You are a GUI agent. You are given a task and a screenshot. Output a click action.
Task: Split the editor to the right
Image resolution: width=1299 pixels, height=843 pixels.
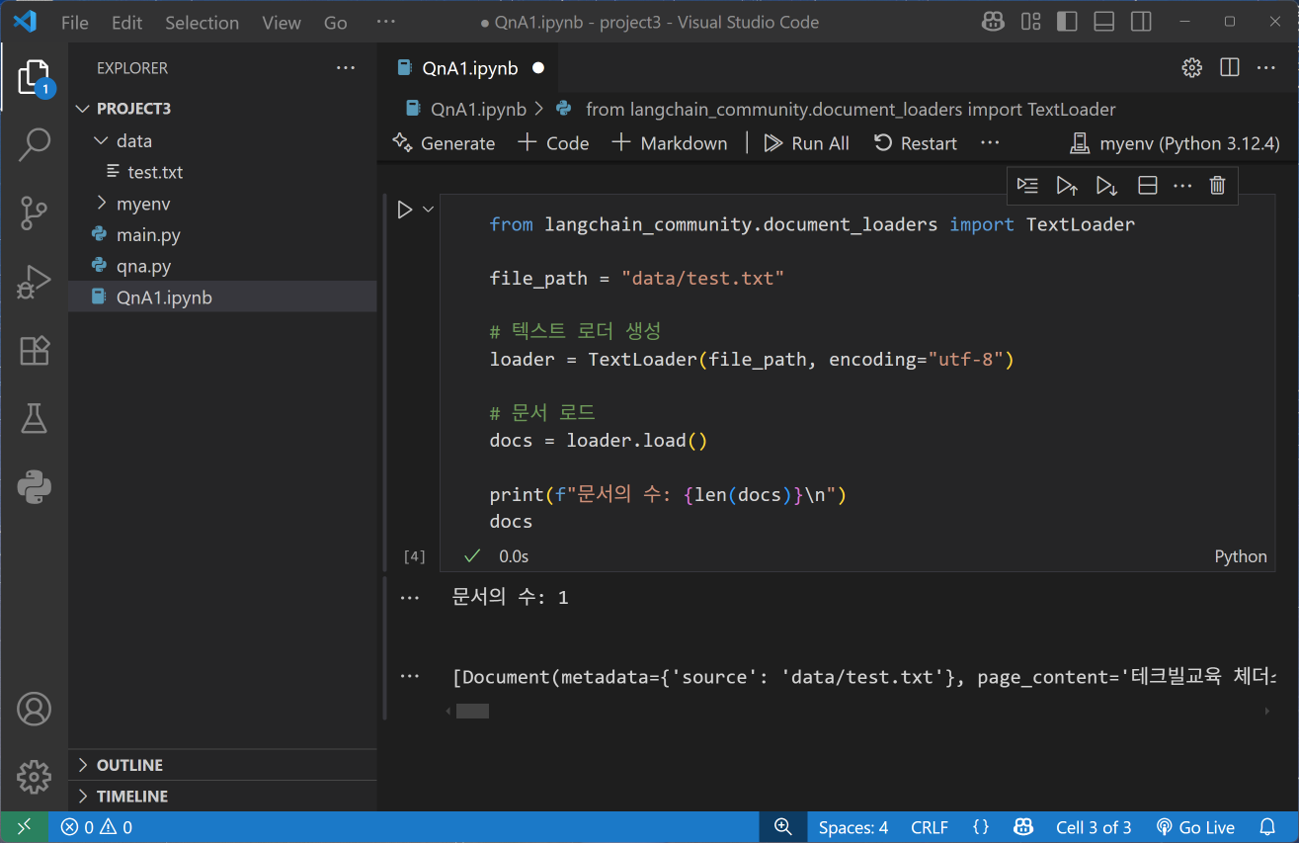click(x=1229, y=68)
